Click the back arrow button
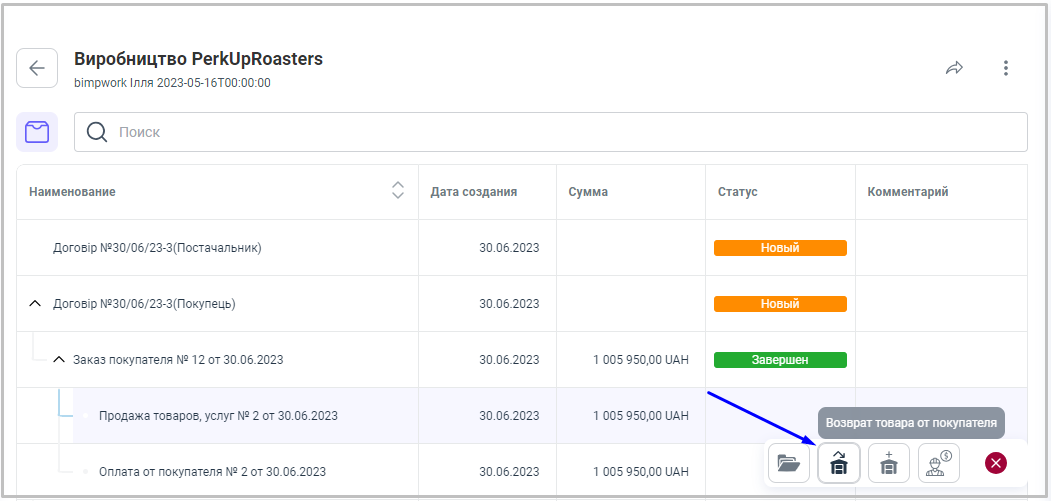Viewport: 1051px width, 501px height. tap(37, 68)
